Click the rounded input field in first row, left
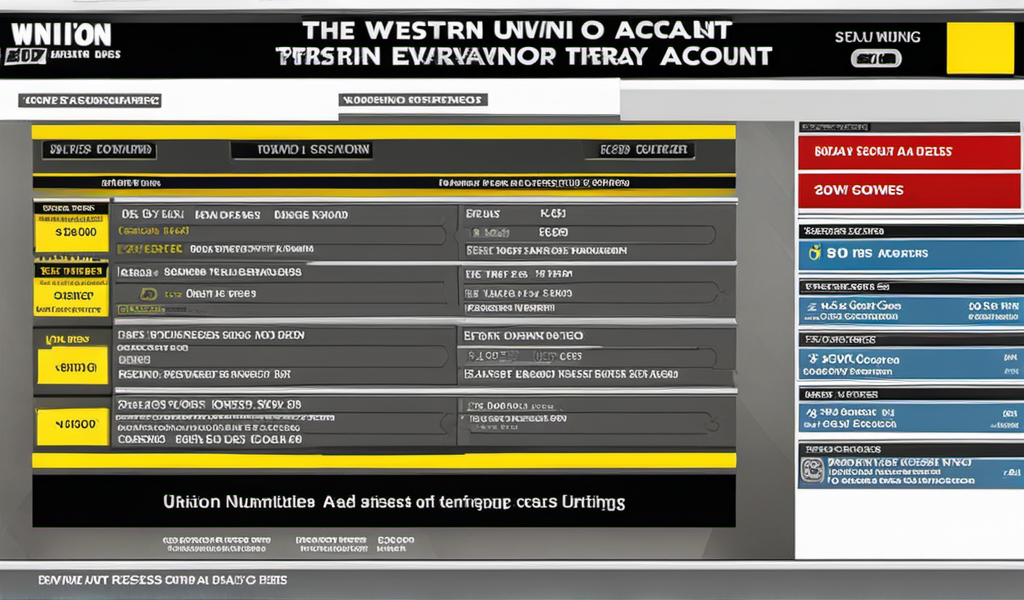This screenshot has height=600, width=1024. pyautogui.click(x=280, y=232)
